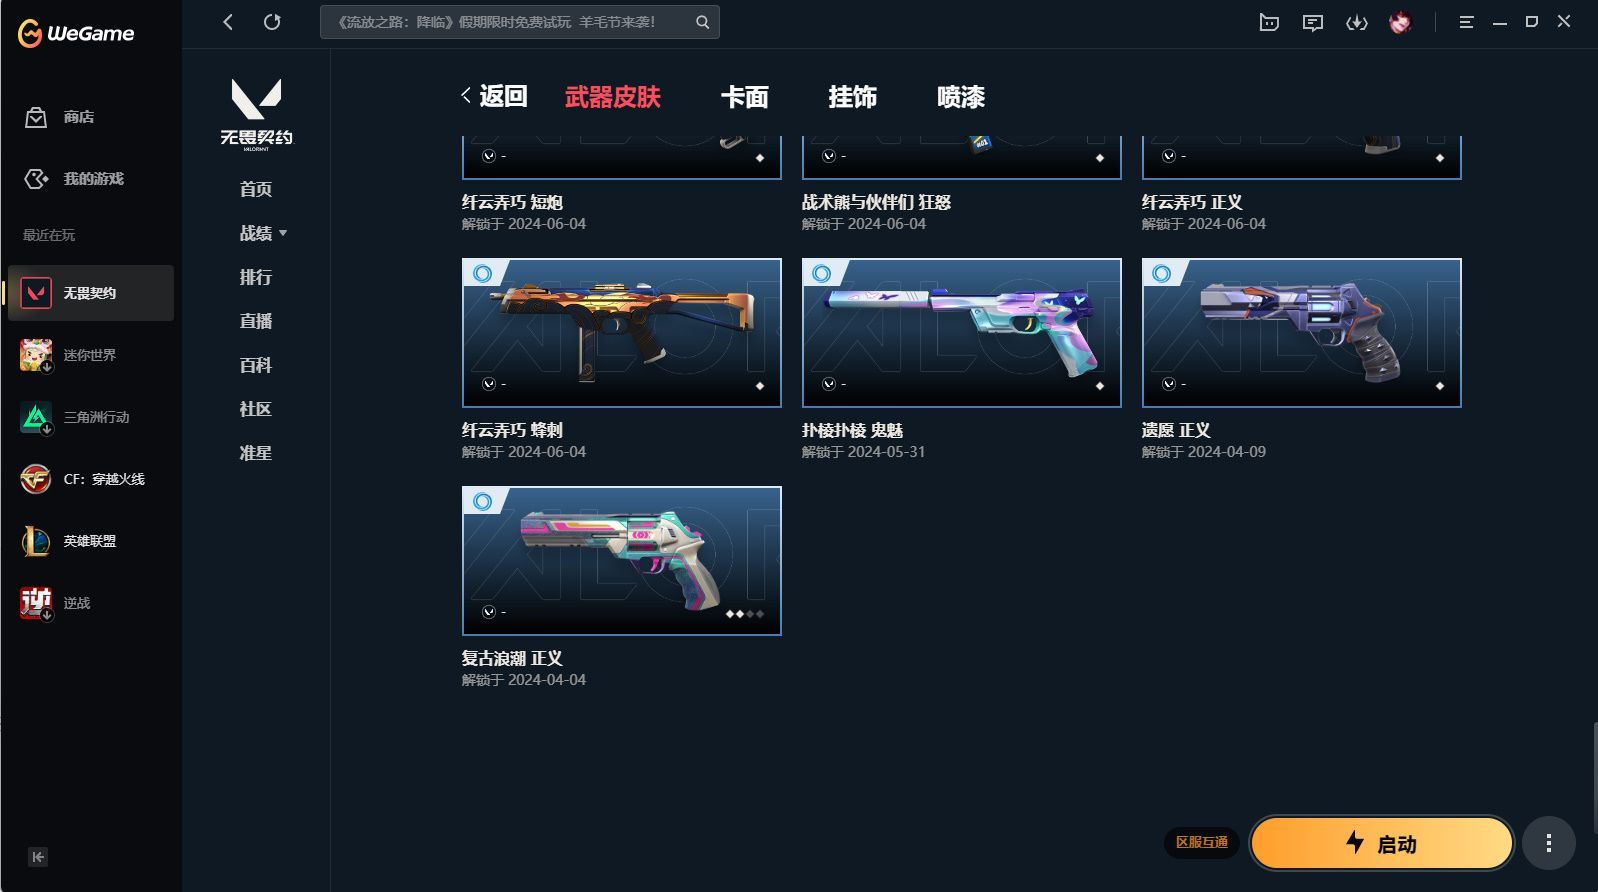Switch to the 喷漆 tab
This screenshot has width=1598, height=892.
tap(961, 97)
